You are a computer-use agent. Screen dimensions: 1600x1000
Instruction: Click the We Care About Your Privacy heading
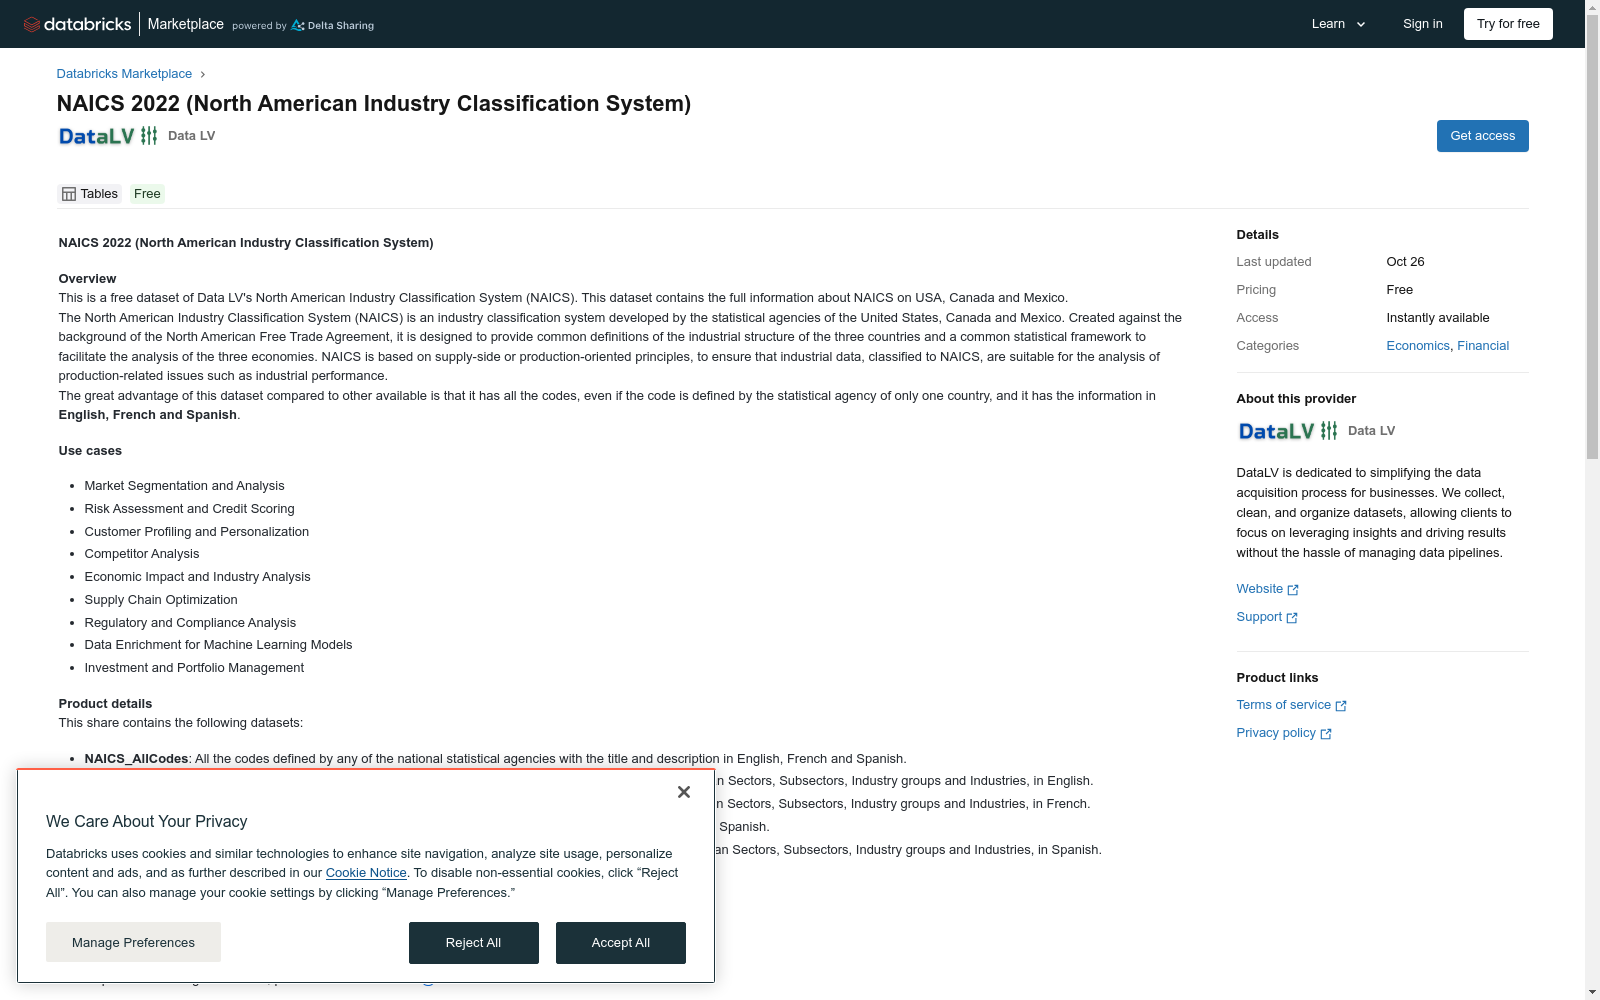point(147,822)
